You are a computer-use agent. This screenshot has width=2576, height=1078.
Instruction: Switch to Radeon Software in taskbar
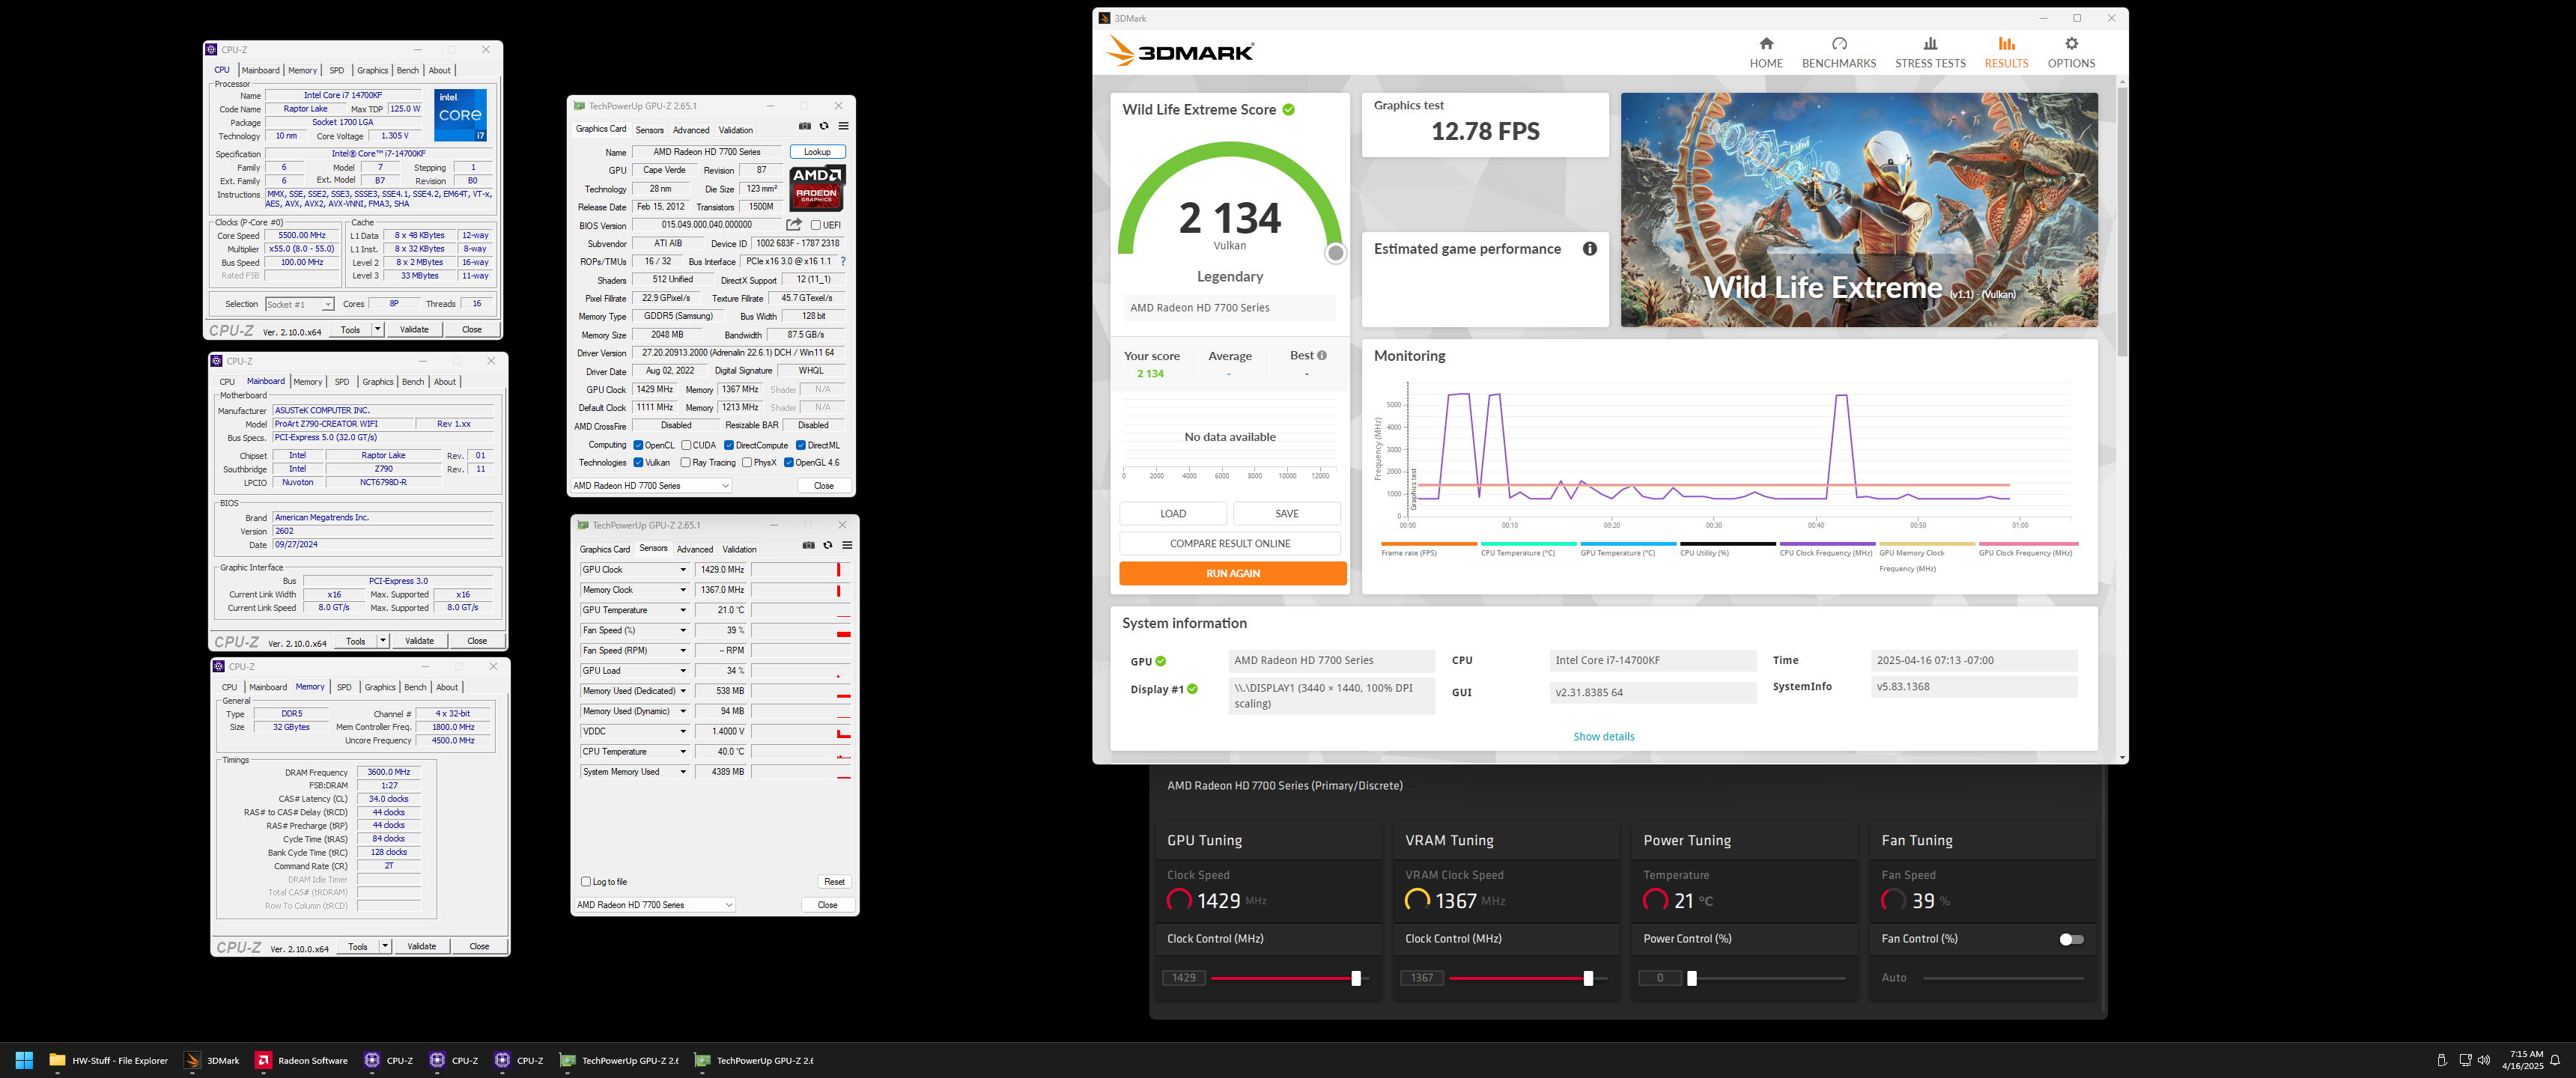coord(302,1060)
